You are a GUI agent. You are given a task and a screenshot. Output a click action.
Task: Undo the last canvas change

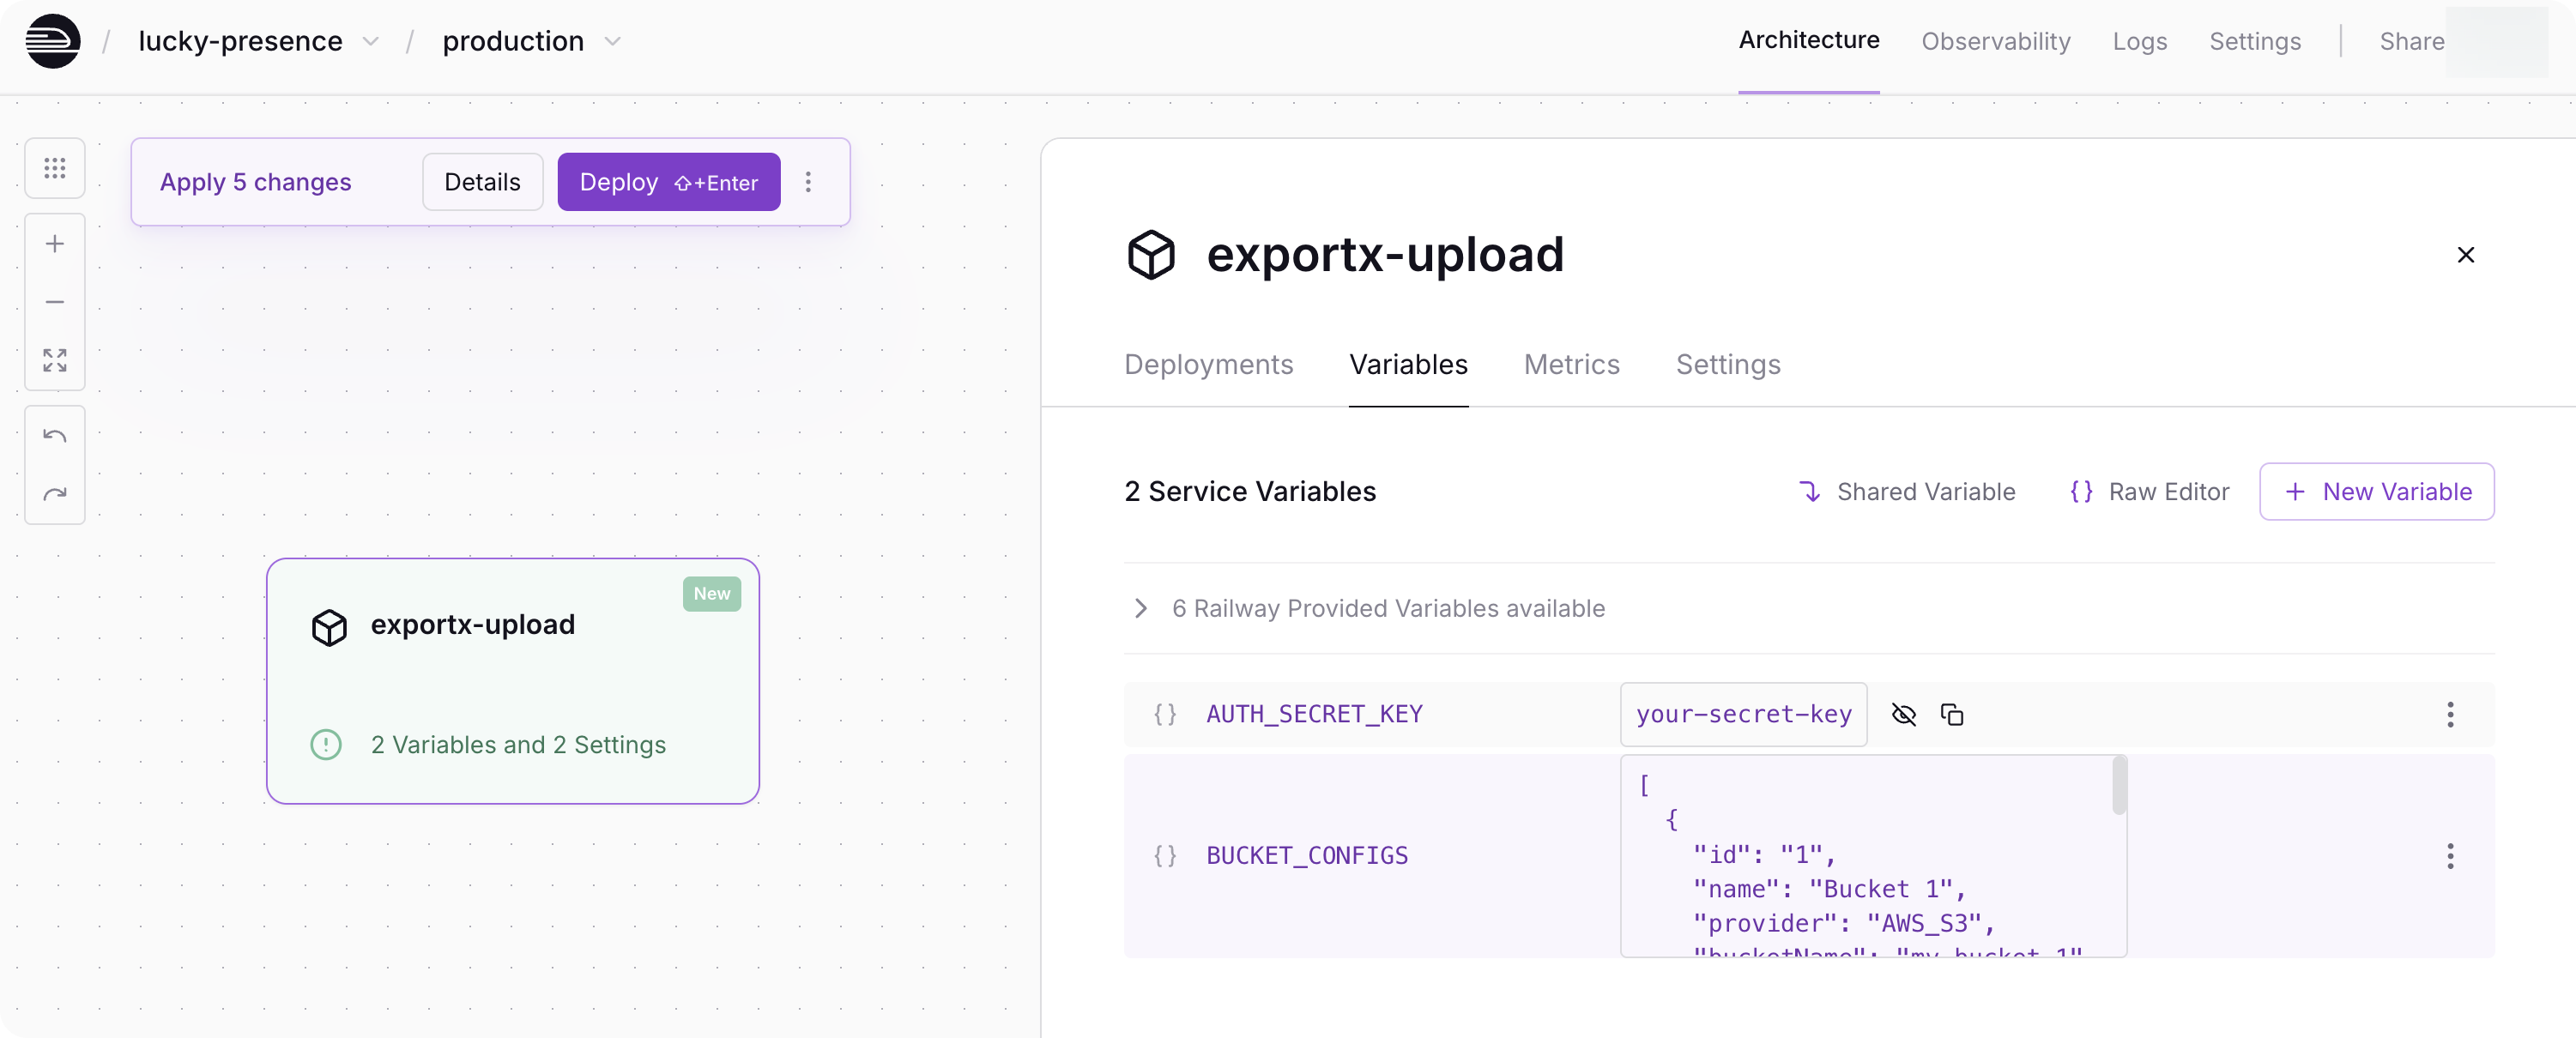coord(55,436)
